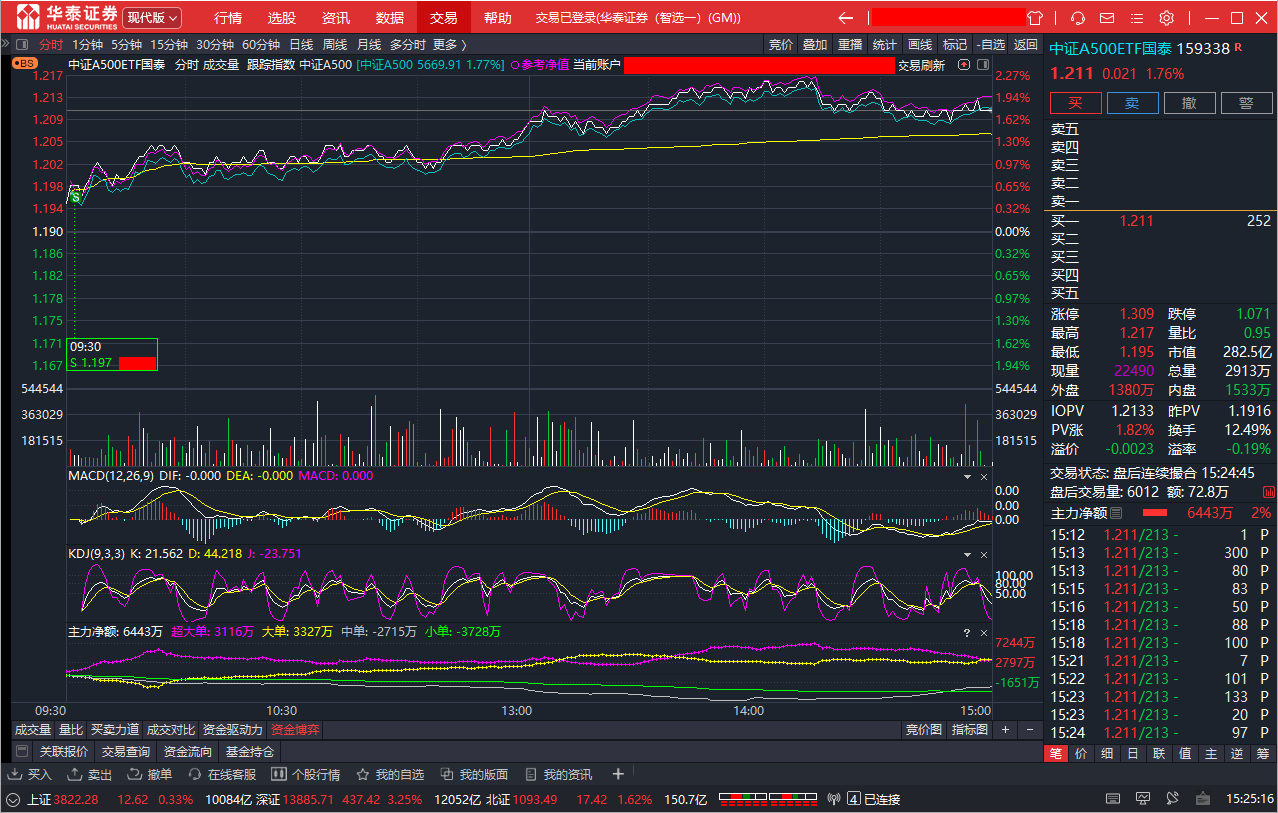Open the 现代版 version dropdown

(x=153, y=18)
